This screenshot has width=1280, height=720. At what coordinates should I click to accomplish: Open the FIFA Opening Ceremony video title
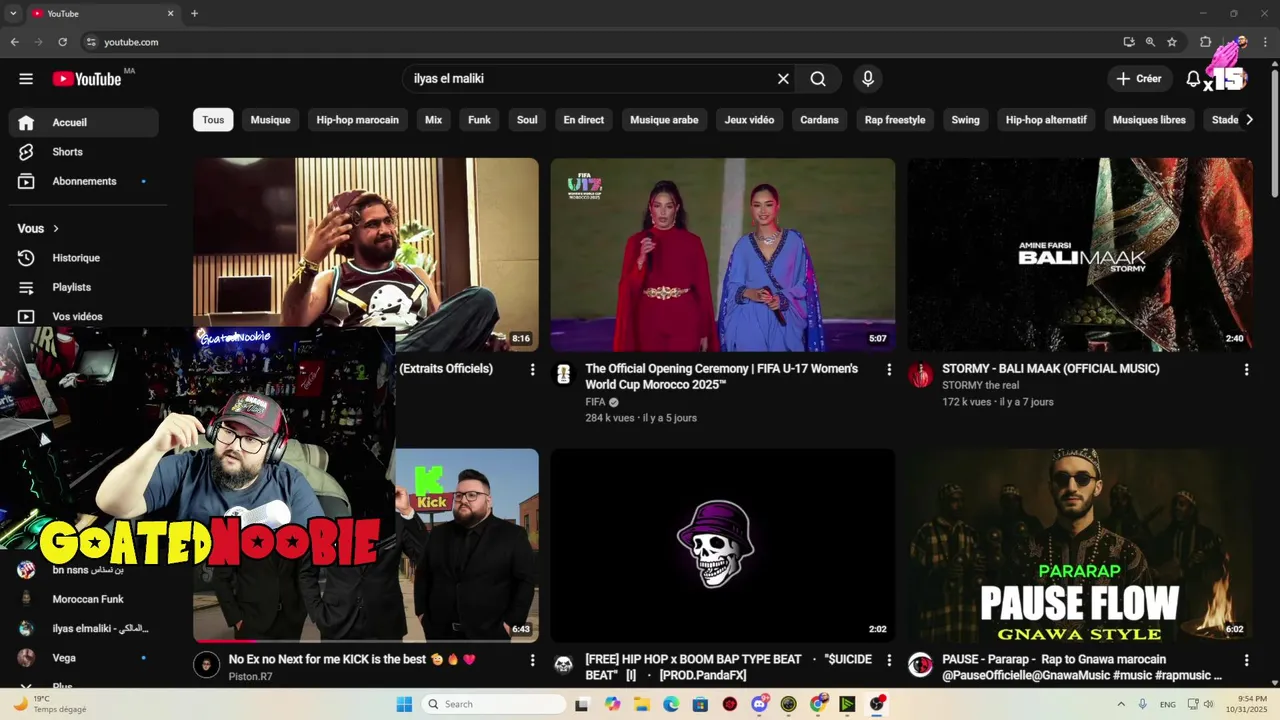(x=721, y=376)
